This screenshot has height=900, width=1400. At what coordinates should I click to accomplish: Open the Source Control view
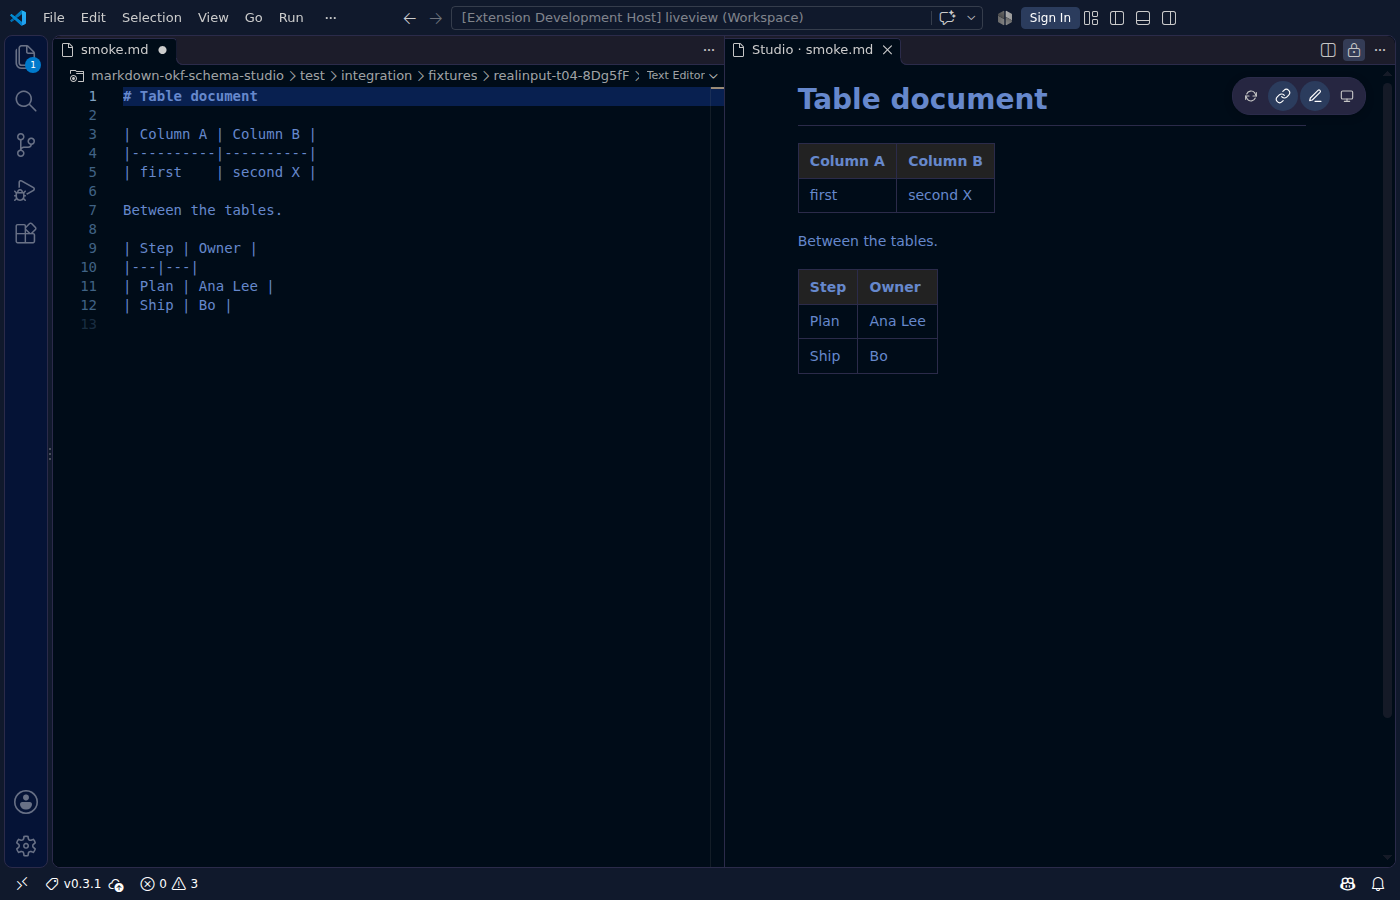pyautogui.click(x=26, y=145)
